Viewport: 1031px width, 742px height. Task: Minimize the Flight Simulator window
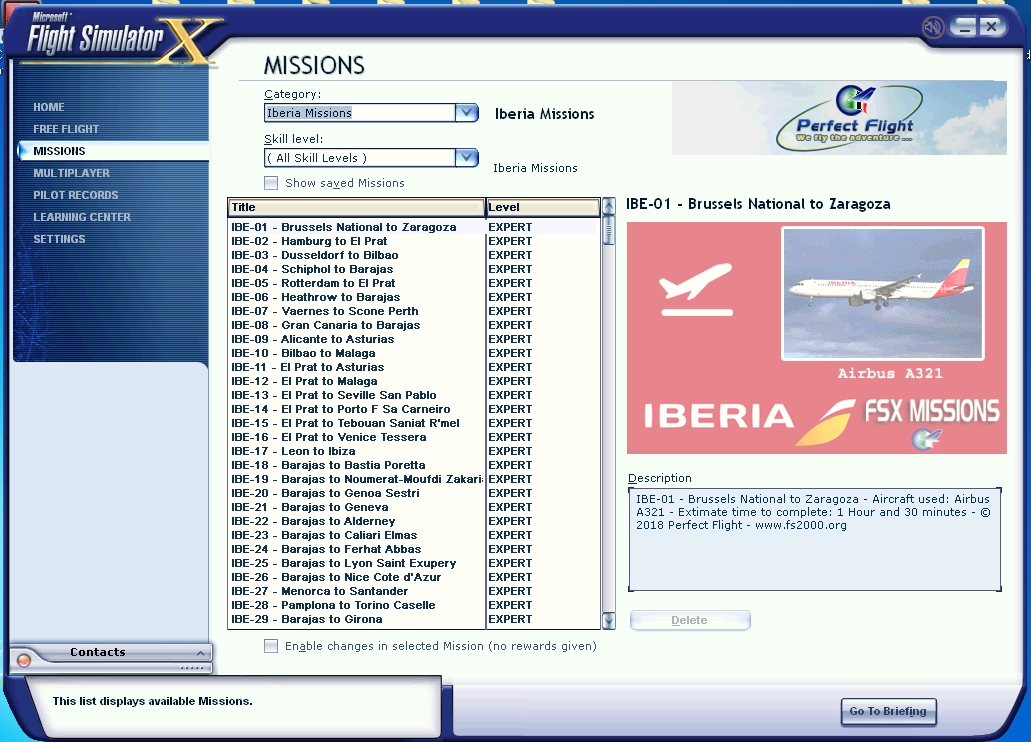[x=964, y=27]
